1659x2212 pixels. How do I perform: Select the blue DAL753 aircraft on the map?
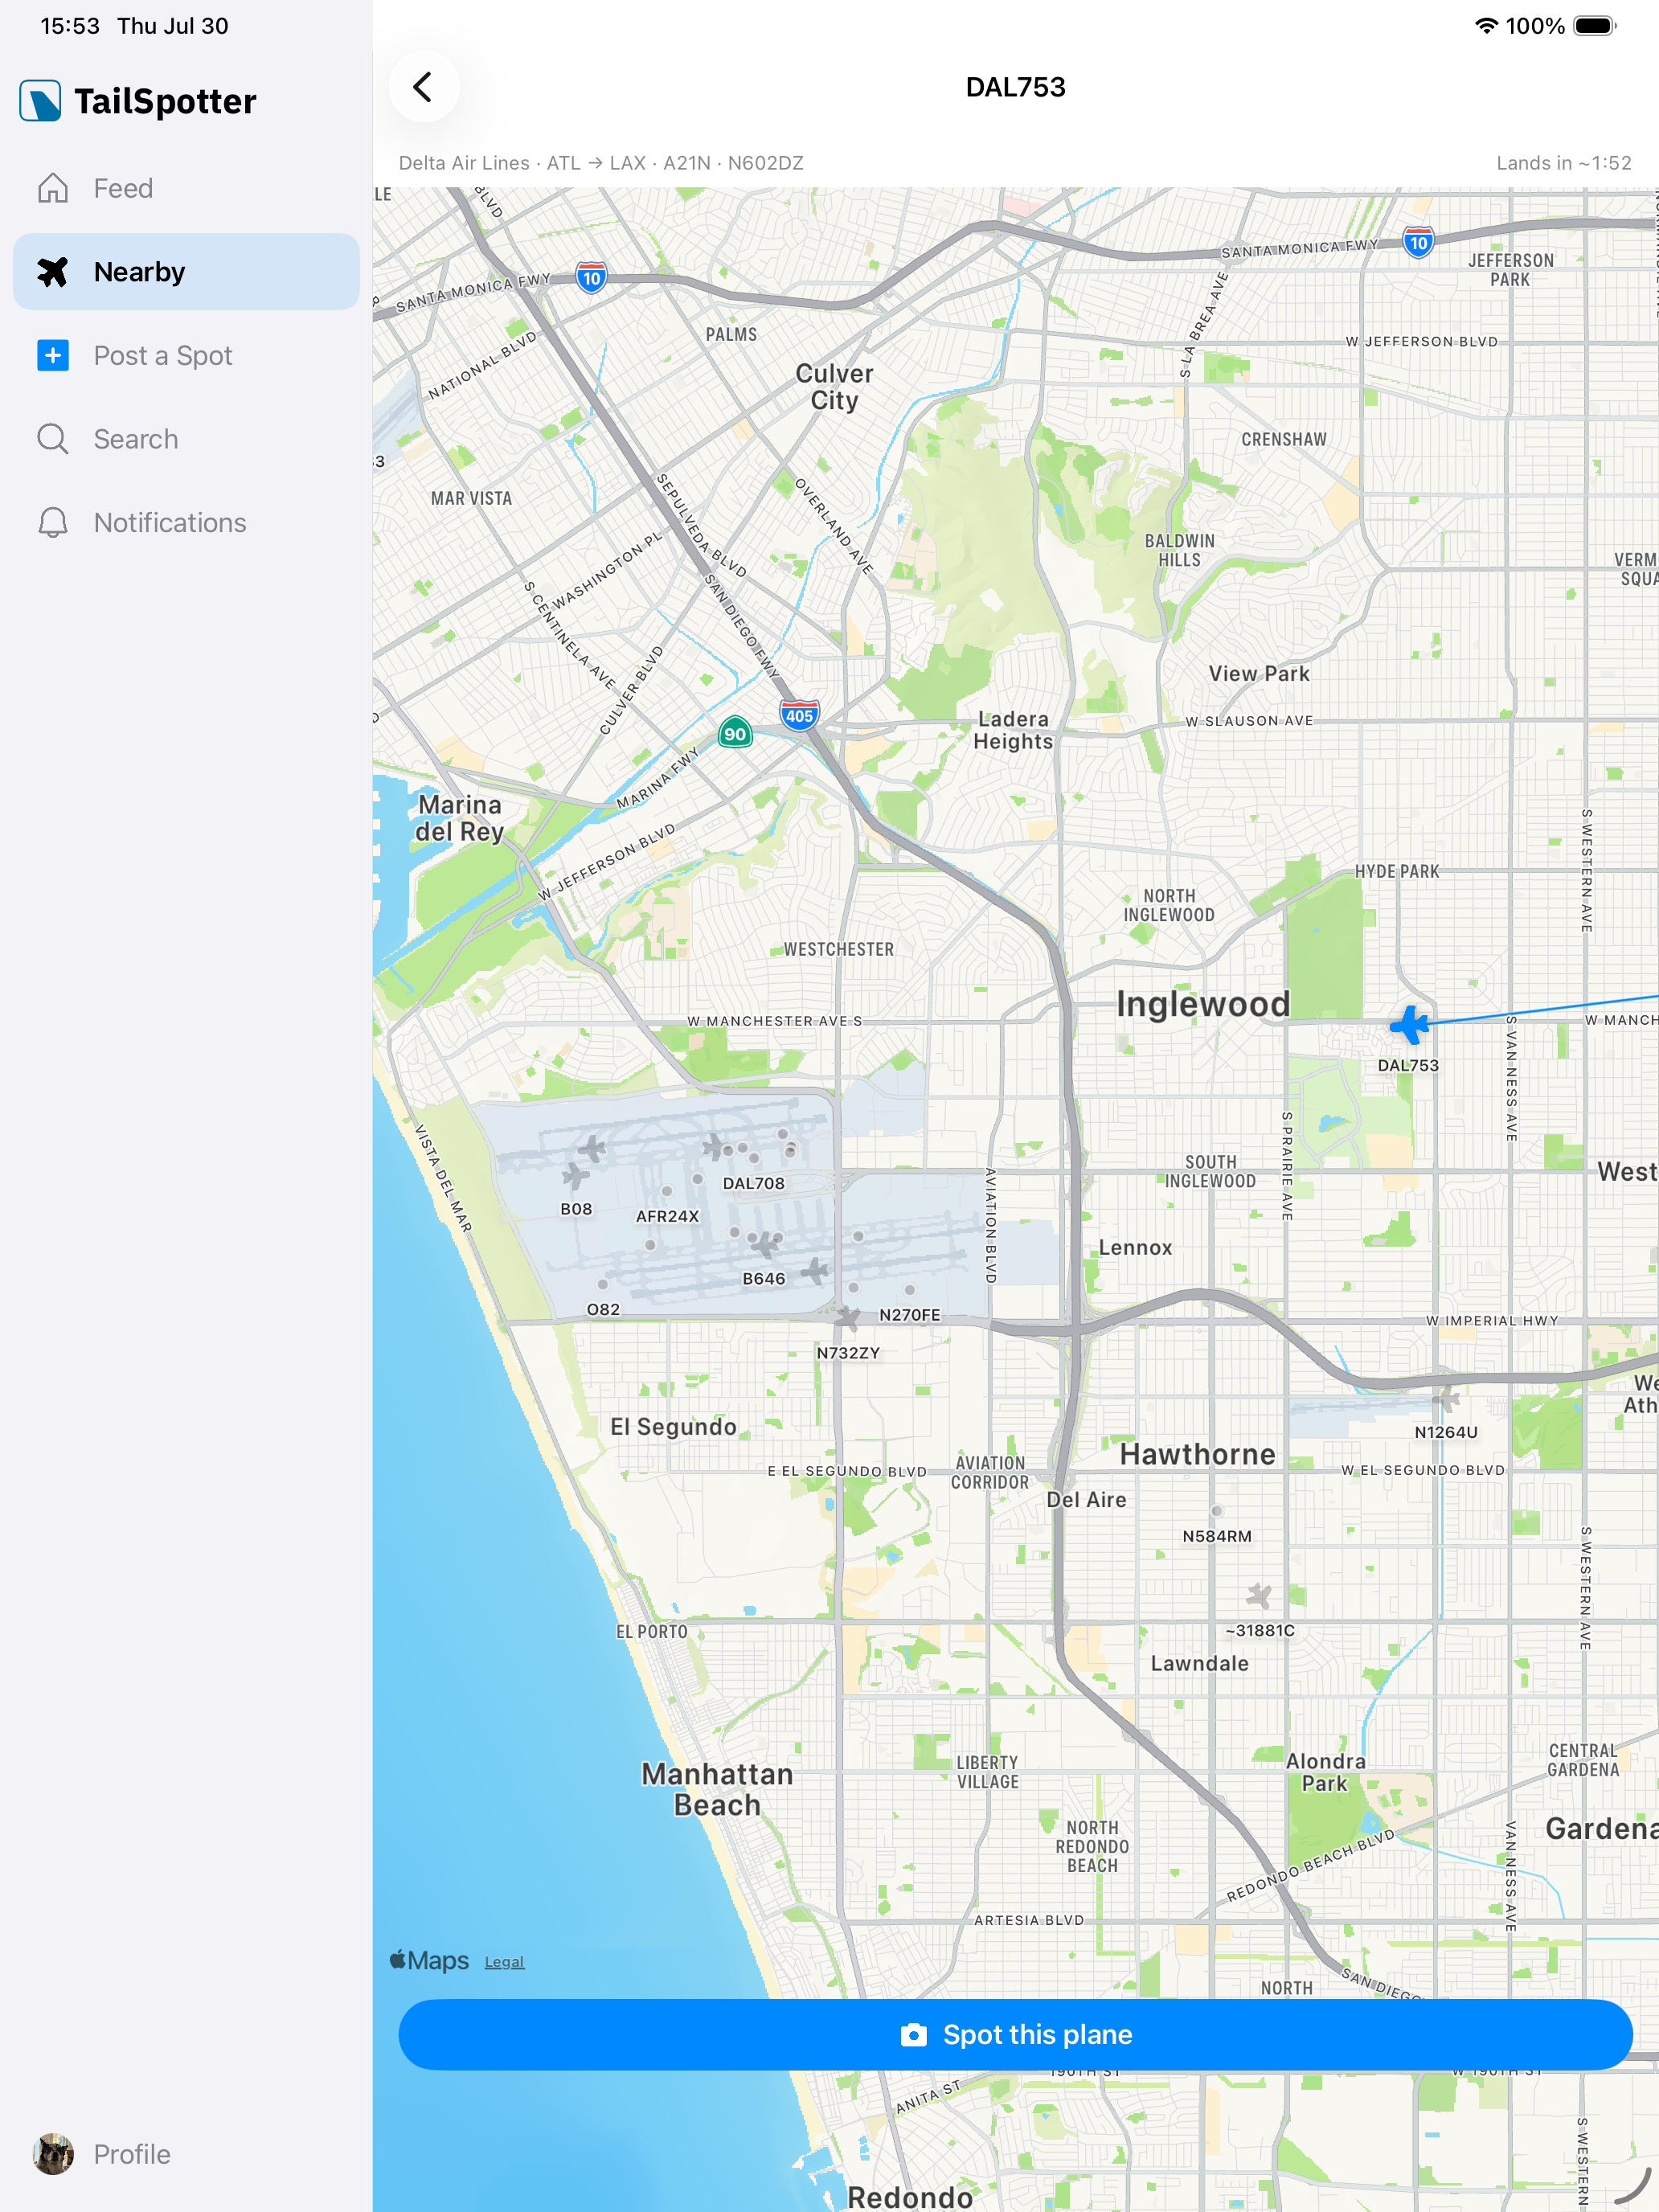pyautogui.click(x=1409, y=1024)
